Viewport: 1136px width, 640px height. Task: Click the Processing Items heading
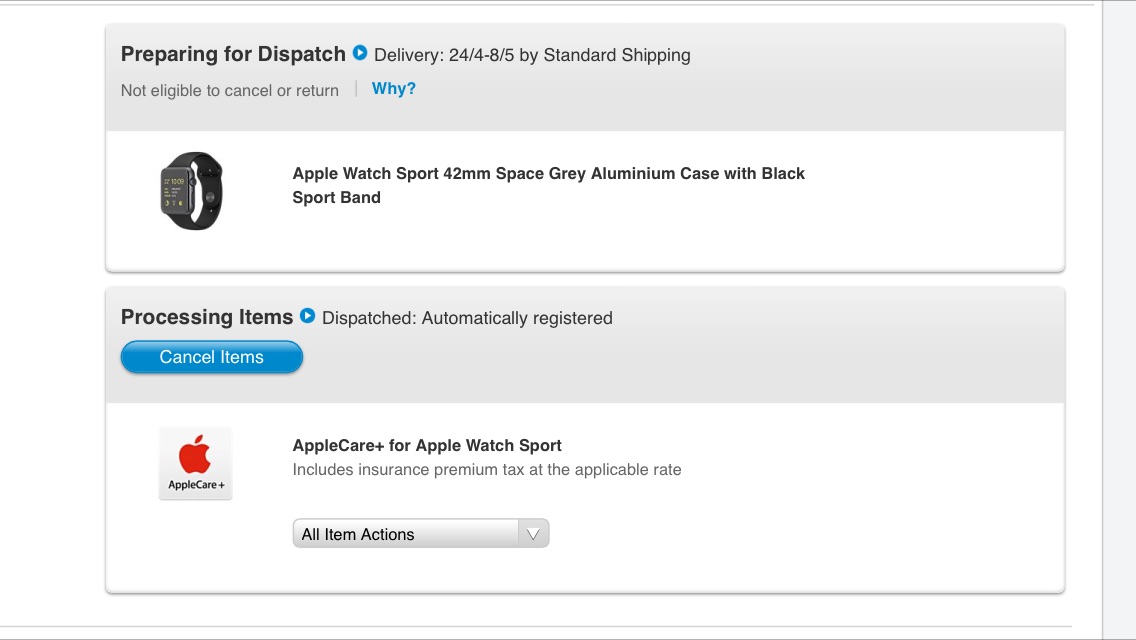click(x=207, y=317)
